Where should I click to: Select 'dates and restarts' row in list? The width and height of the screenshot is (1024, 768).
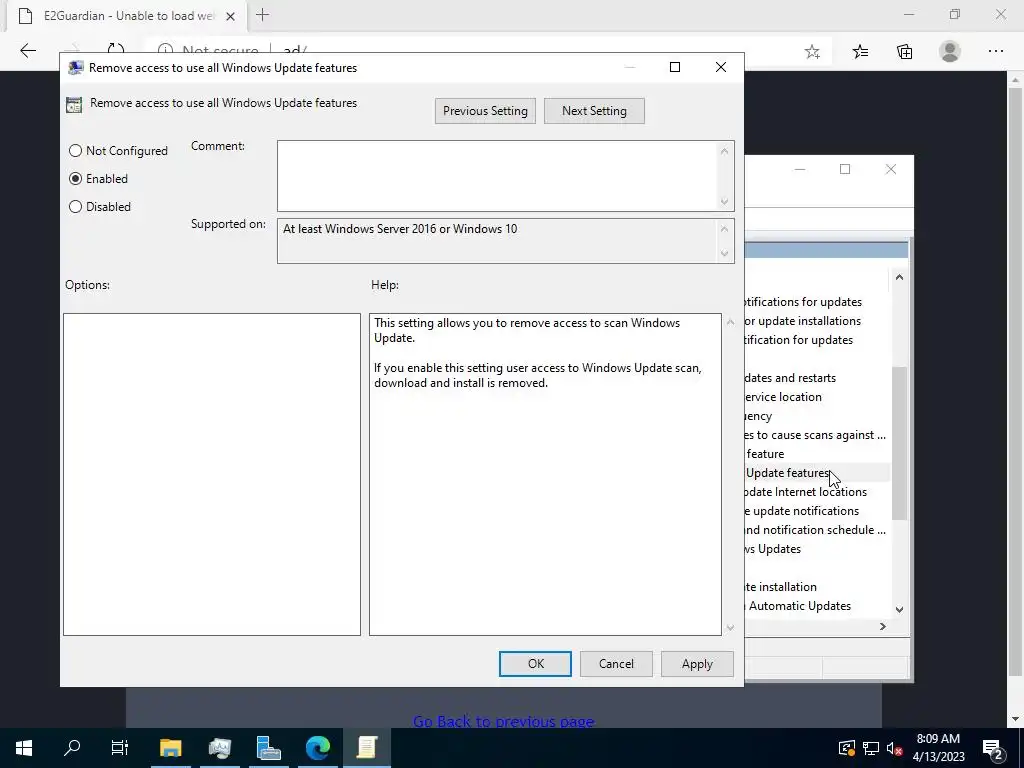(817, 378)
